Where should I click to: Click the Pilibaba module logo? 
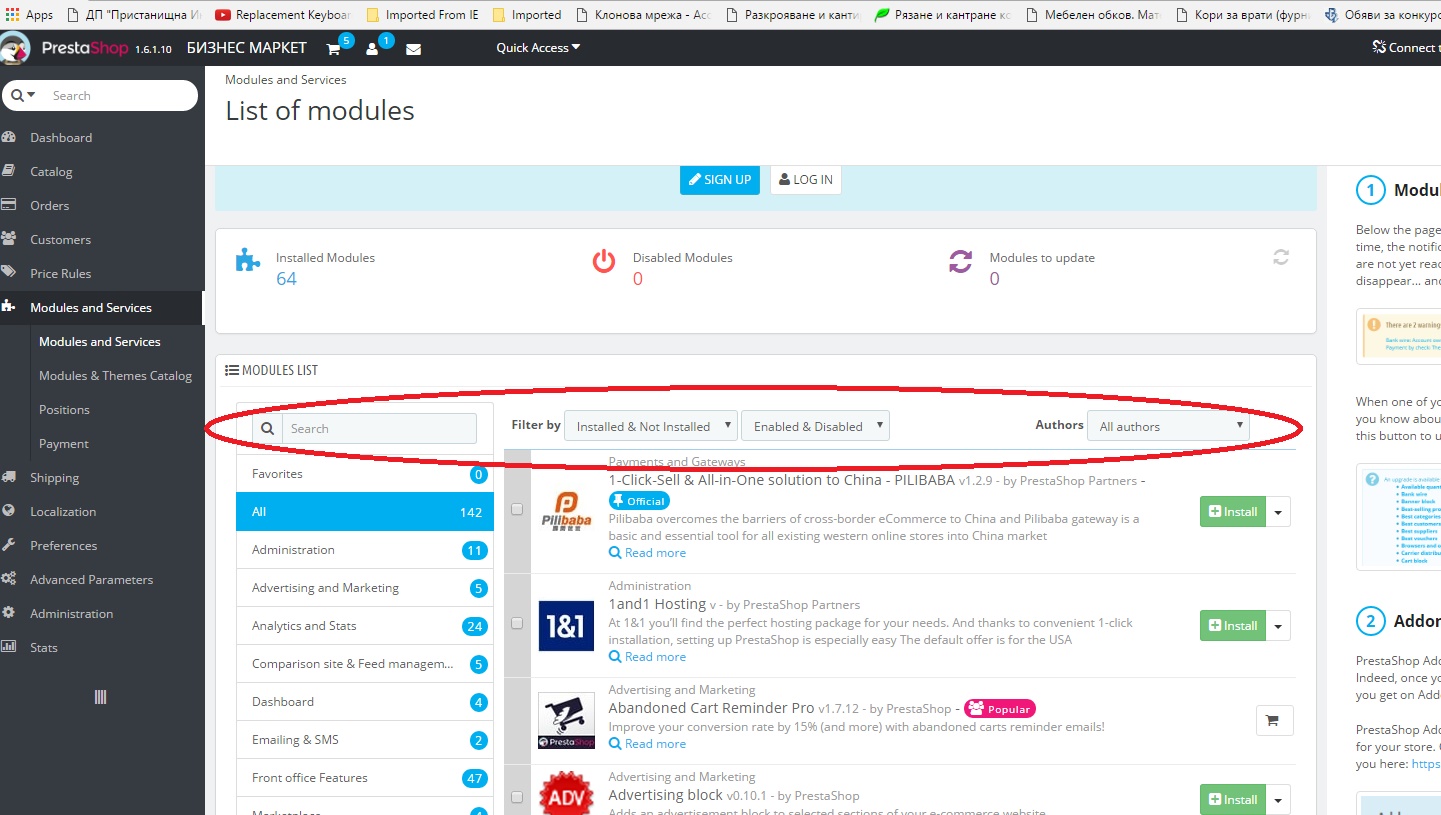566,511
